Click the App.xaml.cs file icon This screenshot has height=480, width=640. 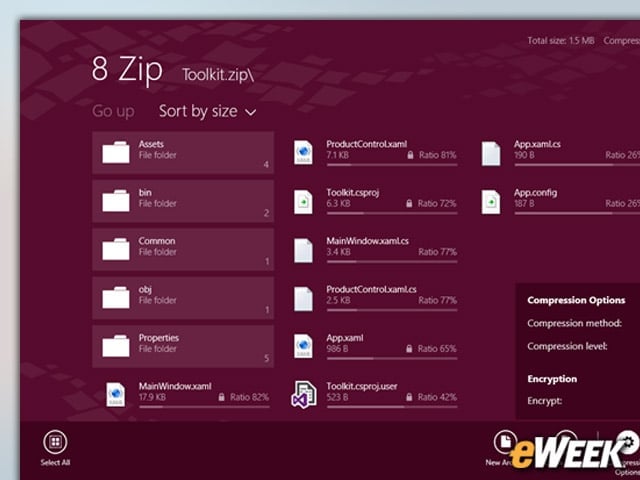tap(491, 153)
